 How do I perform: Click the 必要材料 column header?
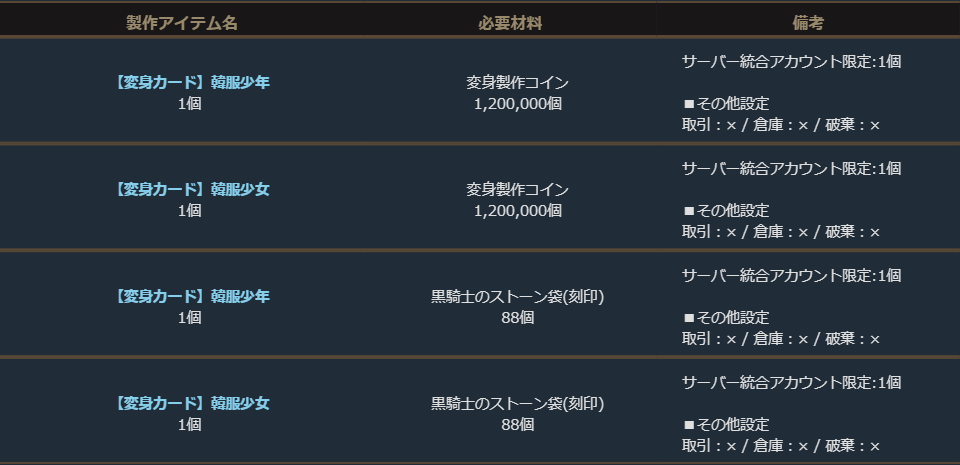[x=517, y=23]
